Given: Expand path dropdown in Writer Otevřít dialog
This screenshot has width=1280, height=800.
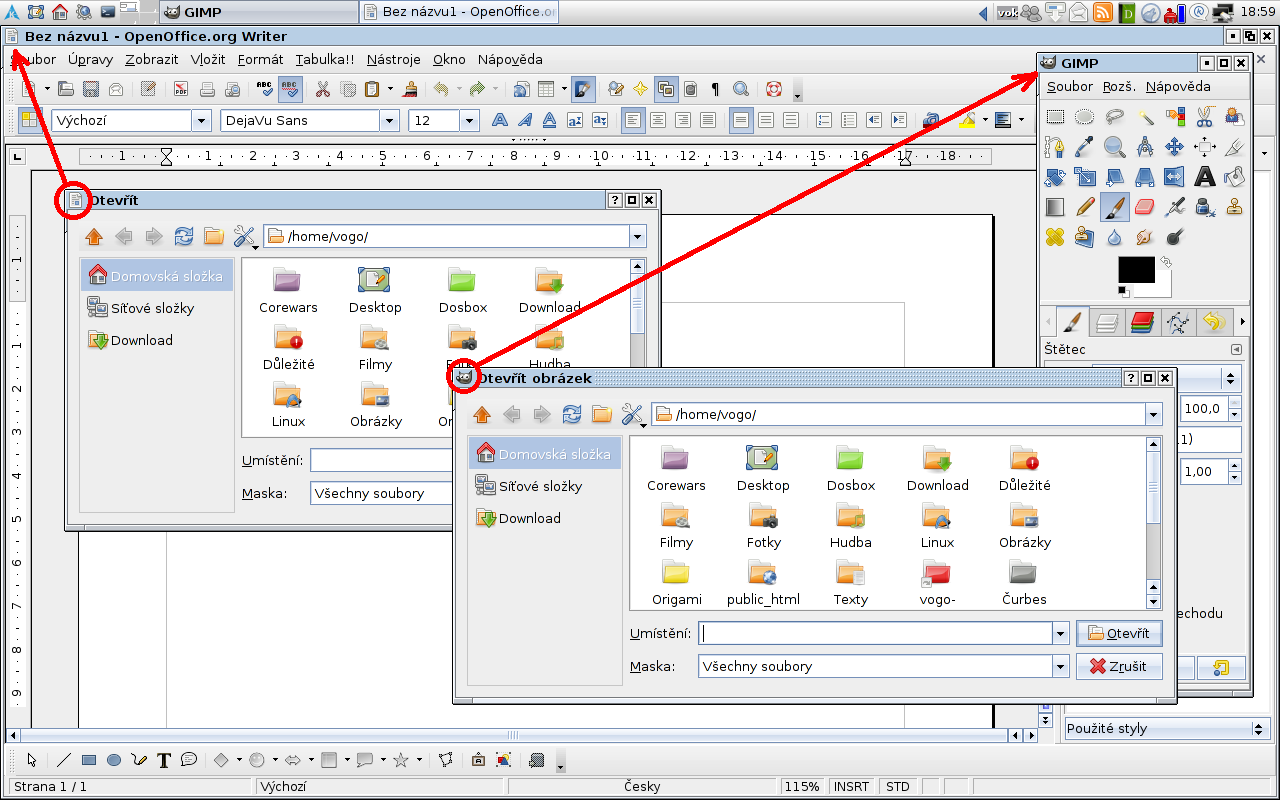Looking at the screenshot, I should [x=638, y=237].
